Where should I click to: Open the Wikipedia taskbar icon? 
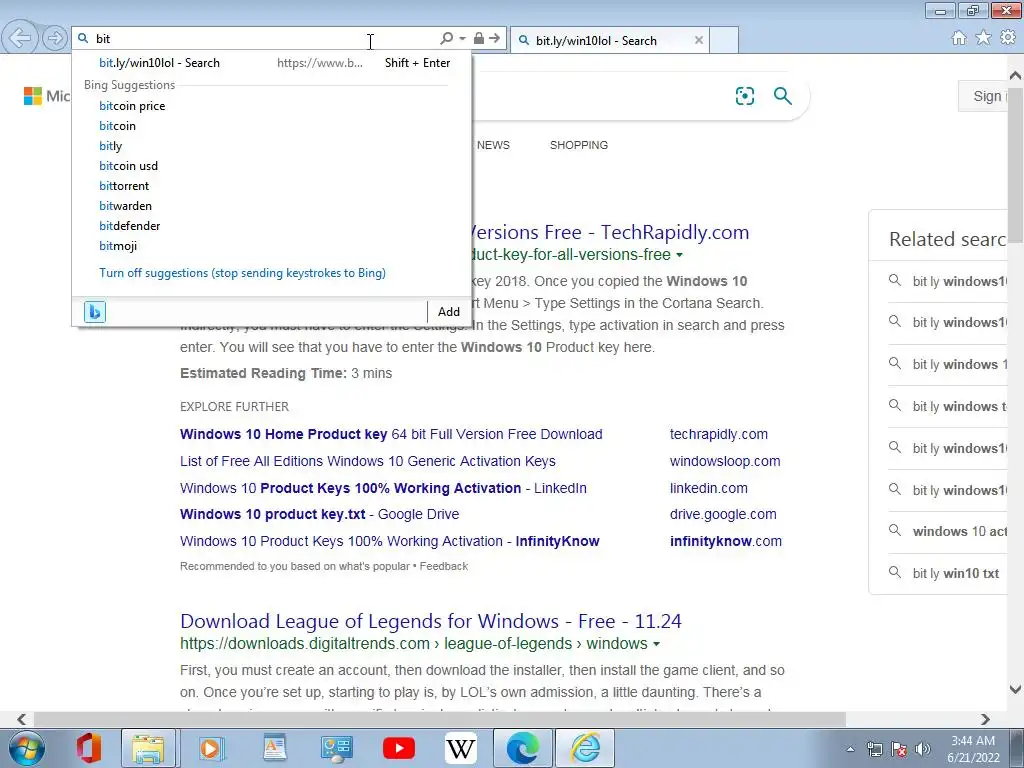pyautogui.click(x=460, y=748)
